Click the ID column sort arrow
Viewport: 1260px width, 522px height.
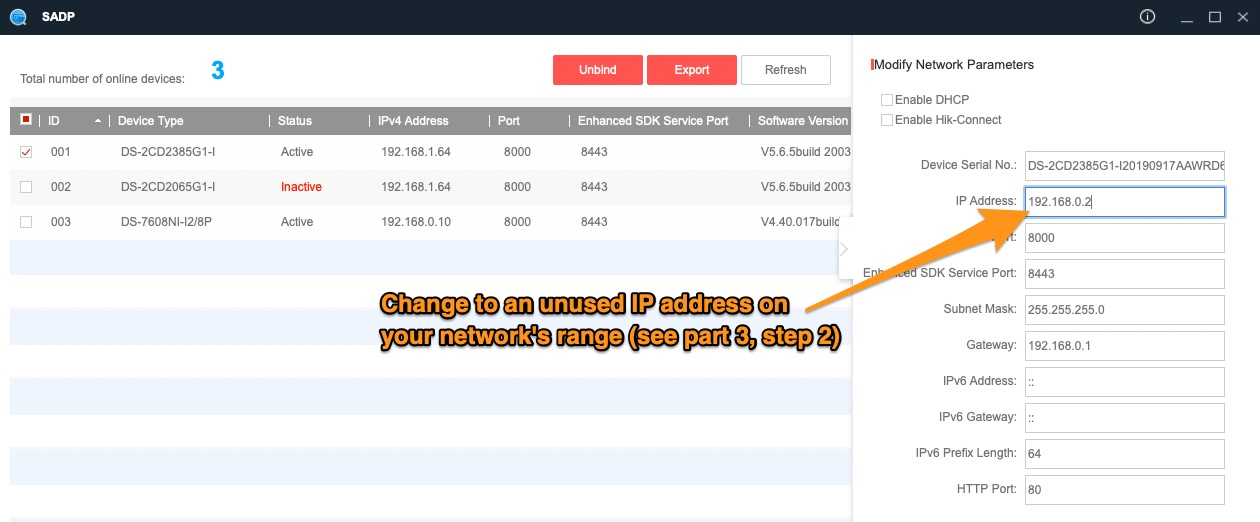(x=98, y=121)
